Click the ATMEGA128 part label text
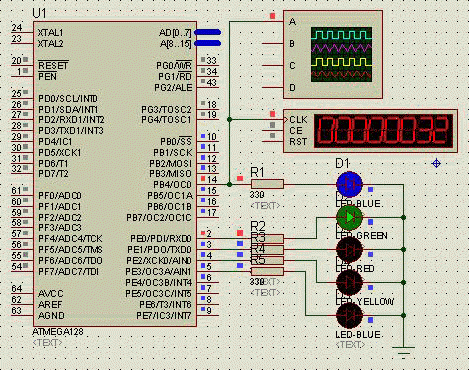 (58, 332)
